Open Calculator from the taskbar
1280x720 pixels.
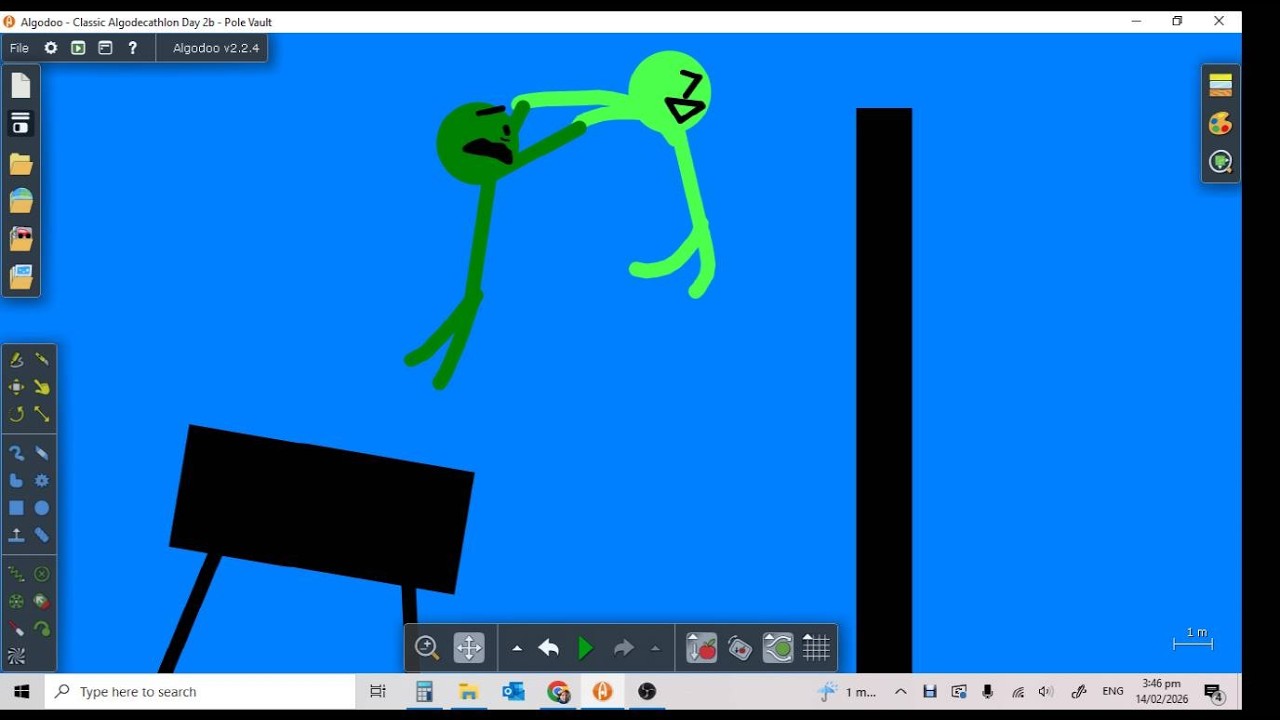pyautogui.click(x=424, y=692)
